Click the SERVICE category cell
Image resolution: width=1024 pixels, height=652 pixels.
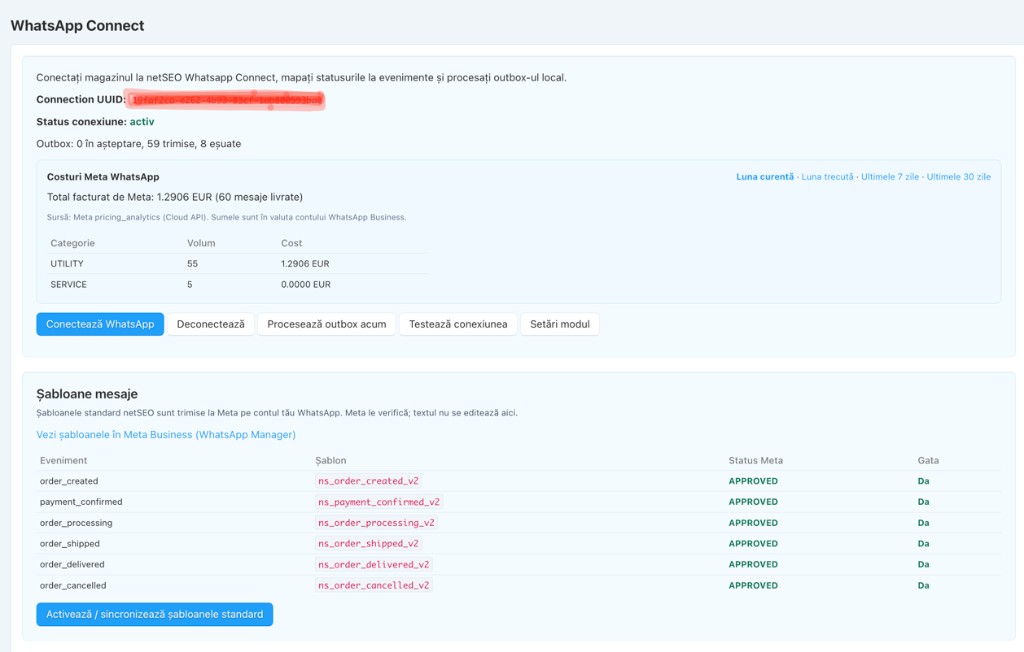(68, 285)
